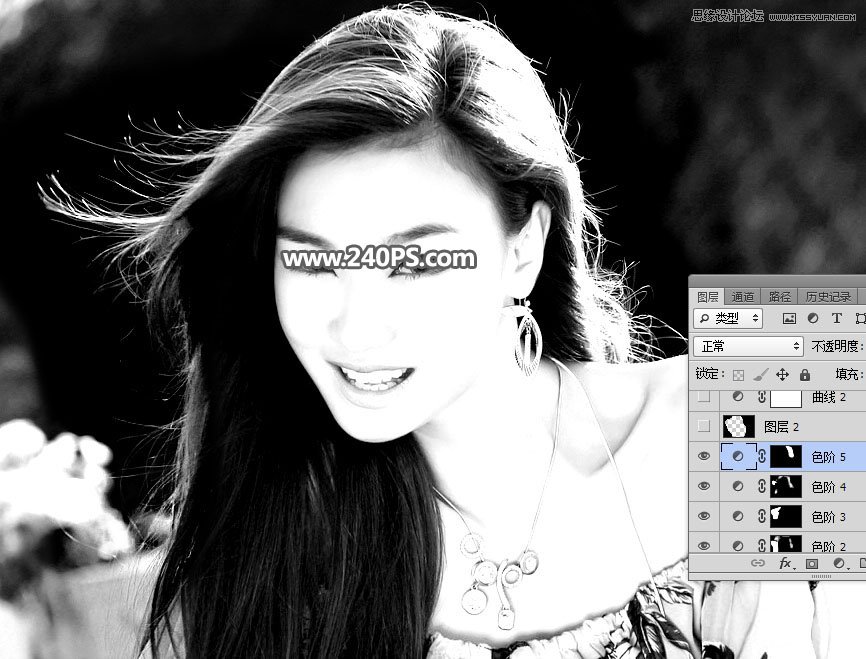Unlink mask on 色阶 3 layer

(762, 516)
